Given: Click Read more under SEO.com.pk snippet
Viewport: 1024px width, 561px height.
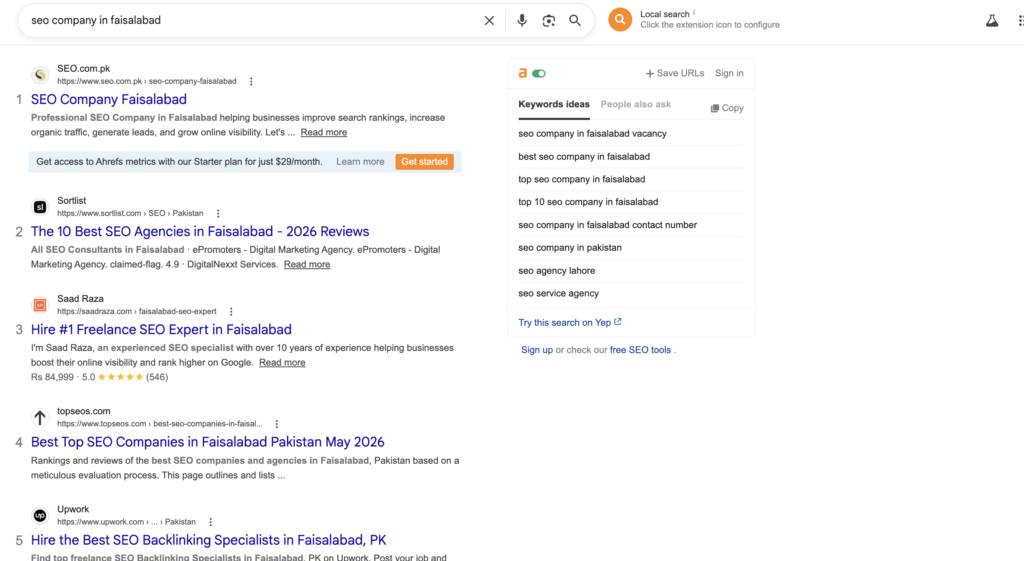Looking at the screenshot, I should point(324,132).
